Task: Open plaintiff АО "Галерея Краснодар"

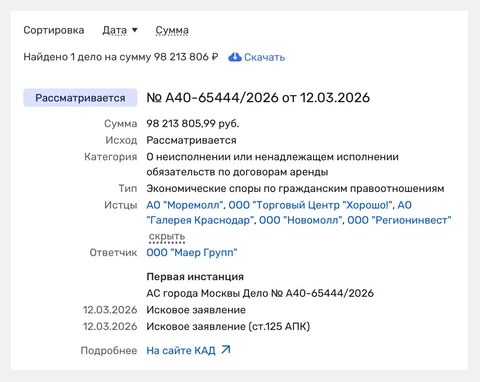Action: click(x=201, y=220)
